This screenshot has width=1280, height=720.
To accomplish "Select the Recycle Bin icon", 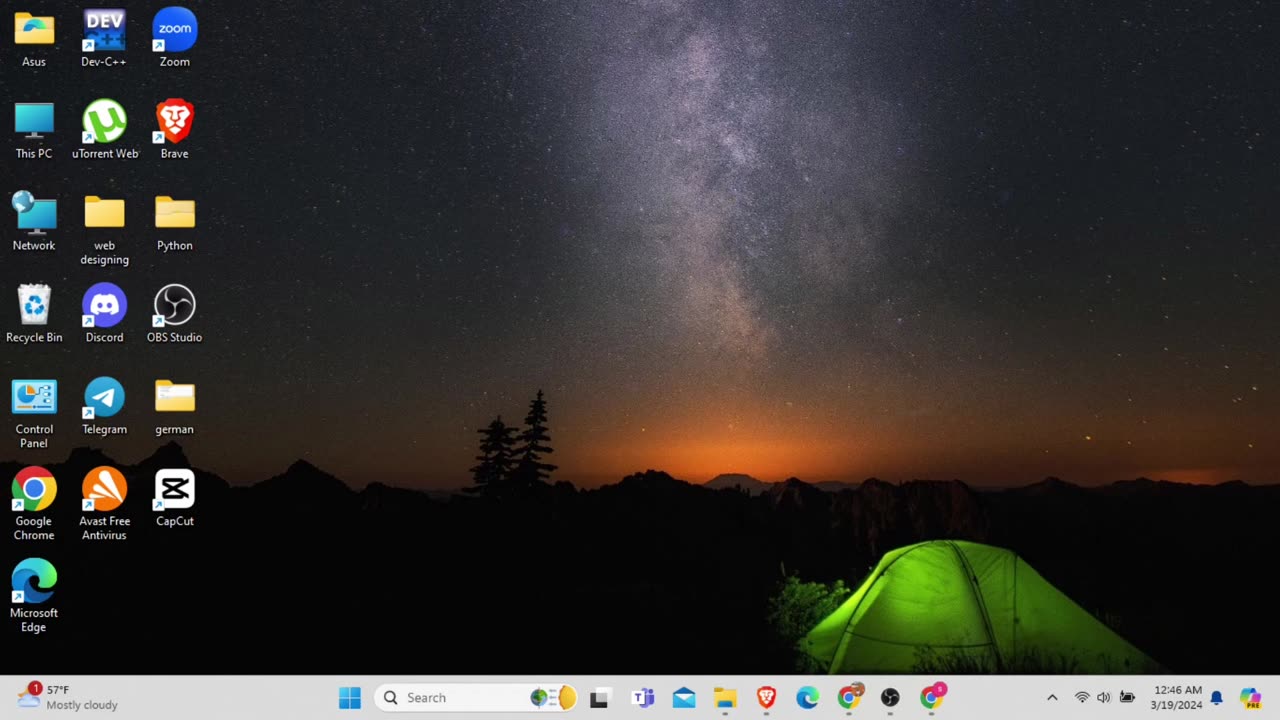I will pos(34,315).
